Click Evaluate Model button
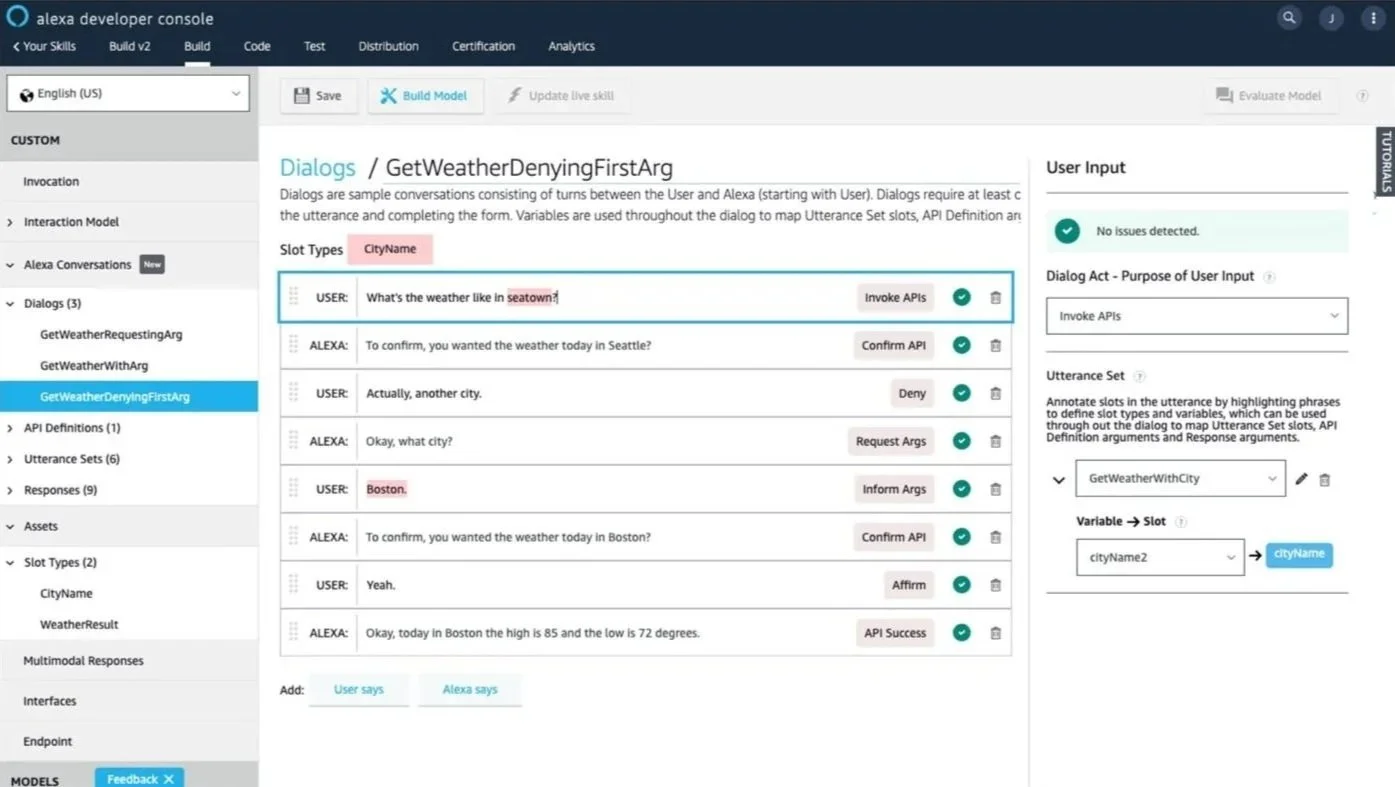 1269,96
